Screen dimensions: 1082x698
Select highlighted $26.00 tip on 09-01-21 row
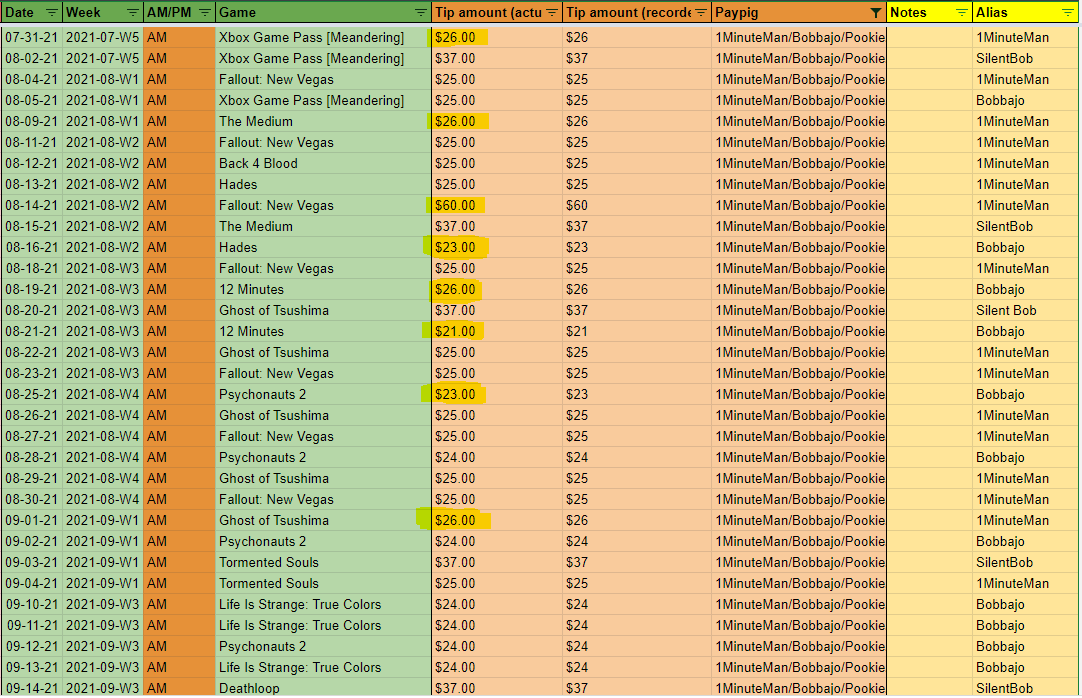(497, 521)
